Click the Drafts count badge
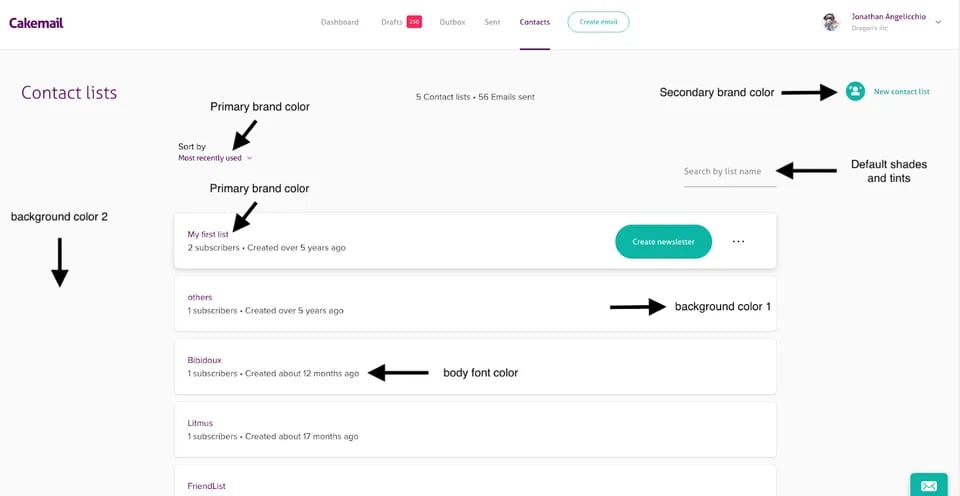This screenshot has width=960, height=496. [414, 22]
